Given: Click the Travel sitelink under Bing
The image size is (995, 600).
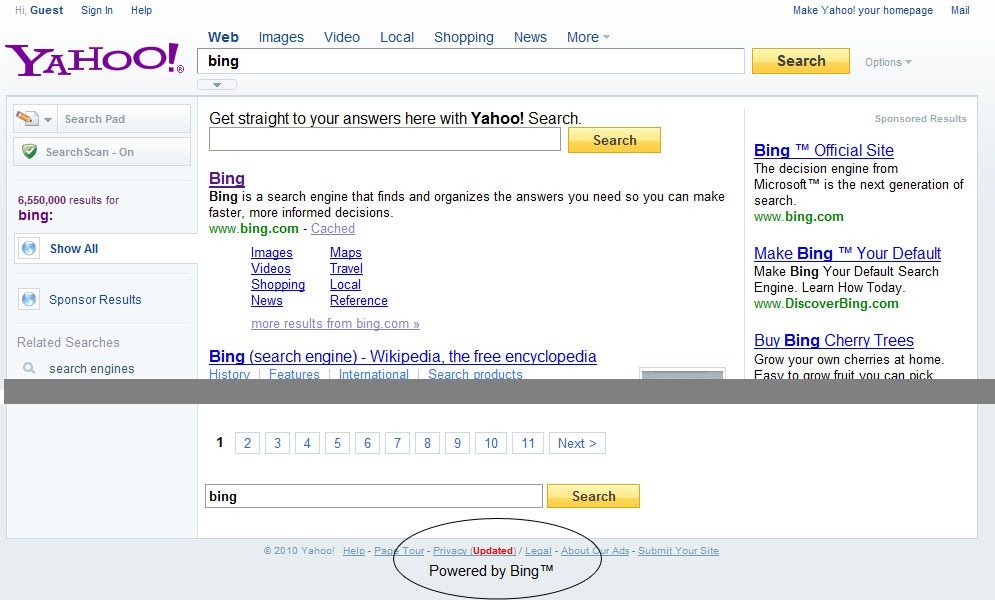Looking at the screenshot, I should pyautogui.click(x=346, y=268).
